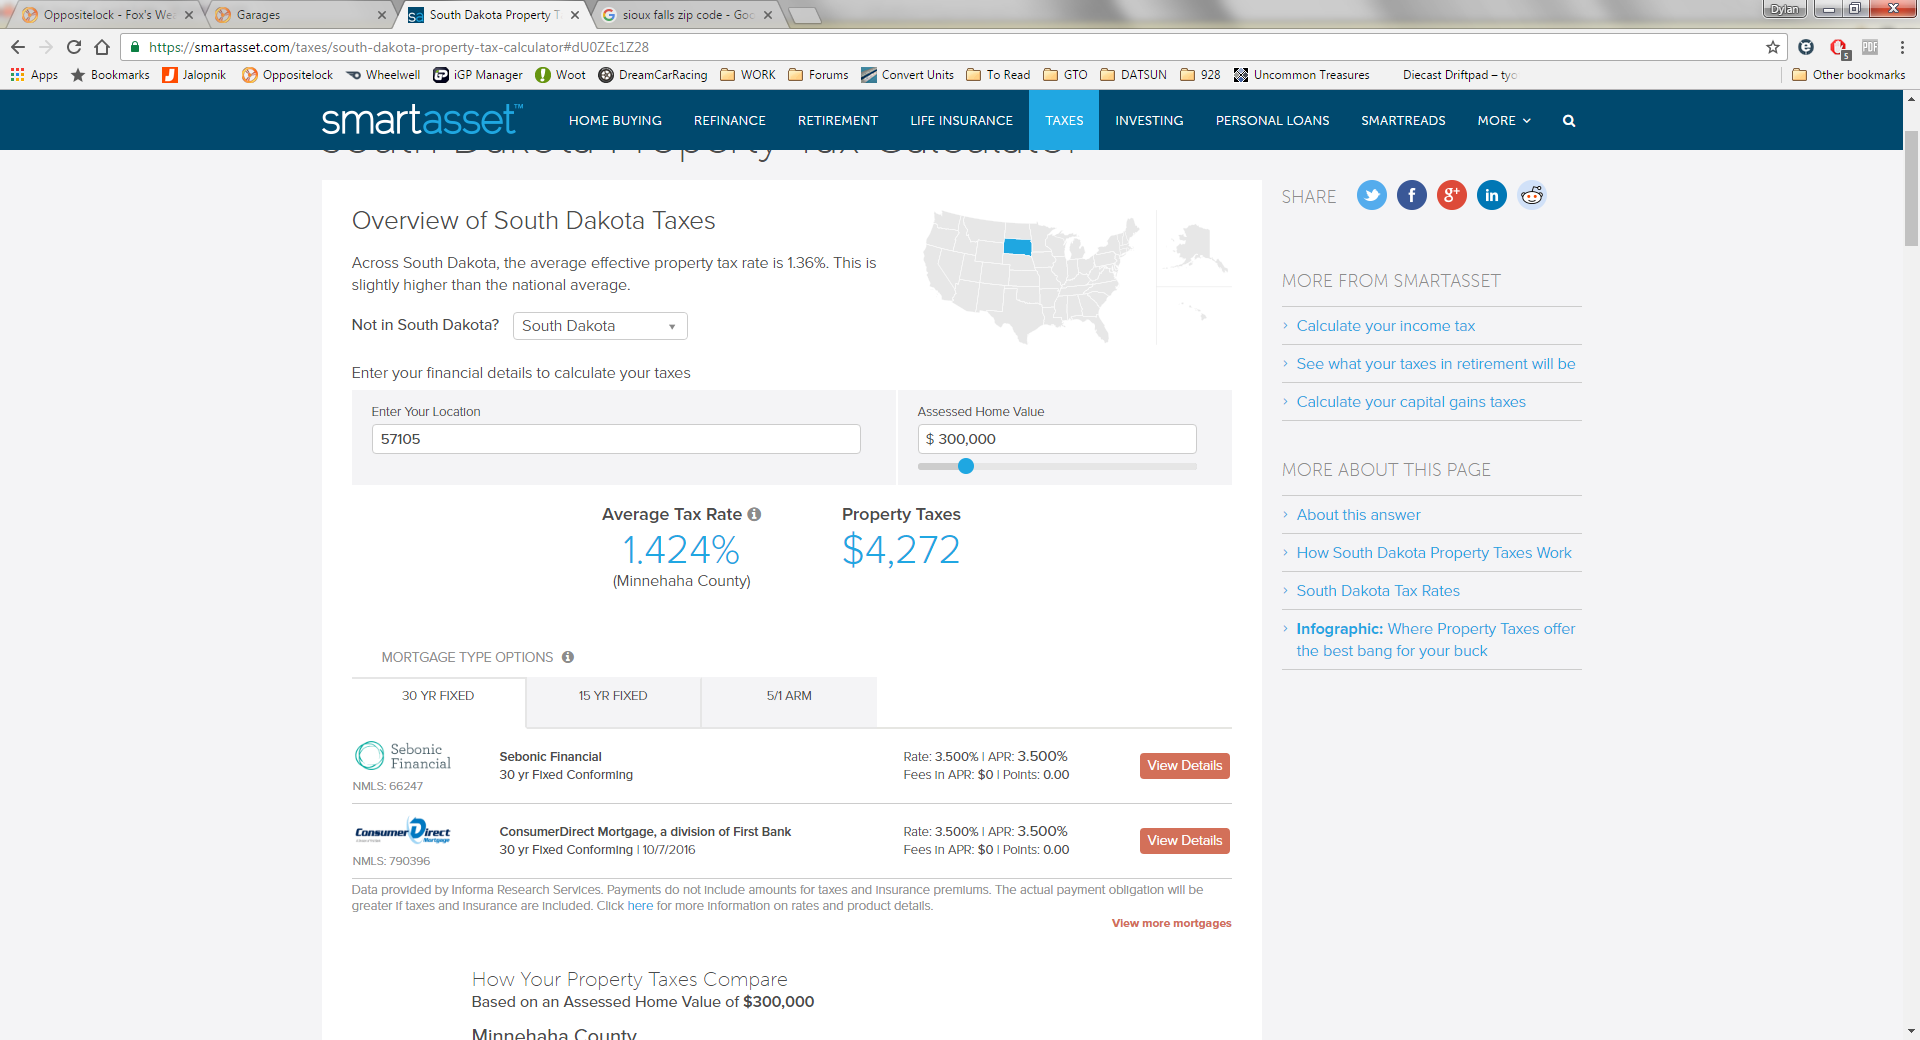
Task: Share page on Twitter icon
Action: tap(1371, 195)
